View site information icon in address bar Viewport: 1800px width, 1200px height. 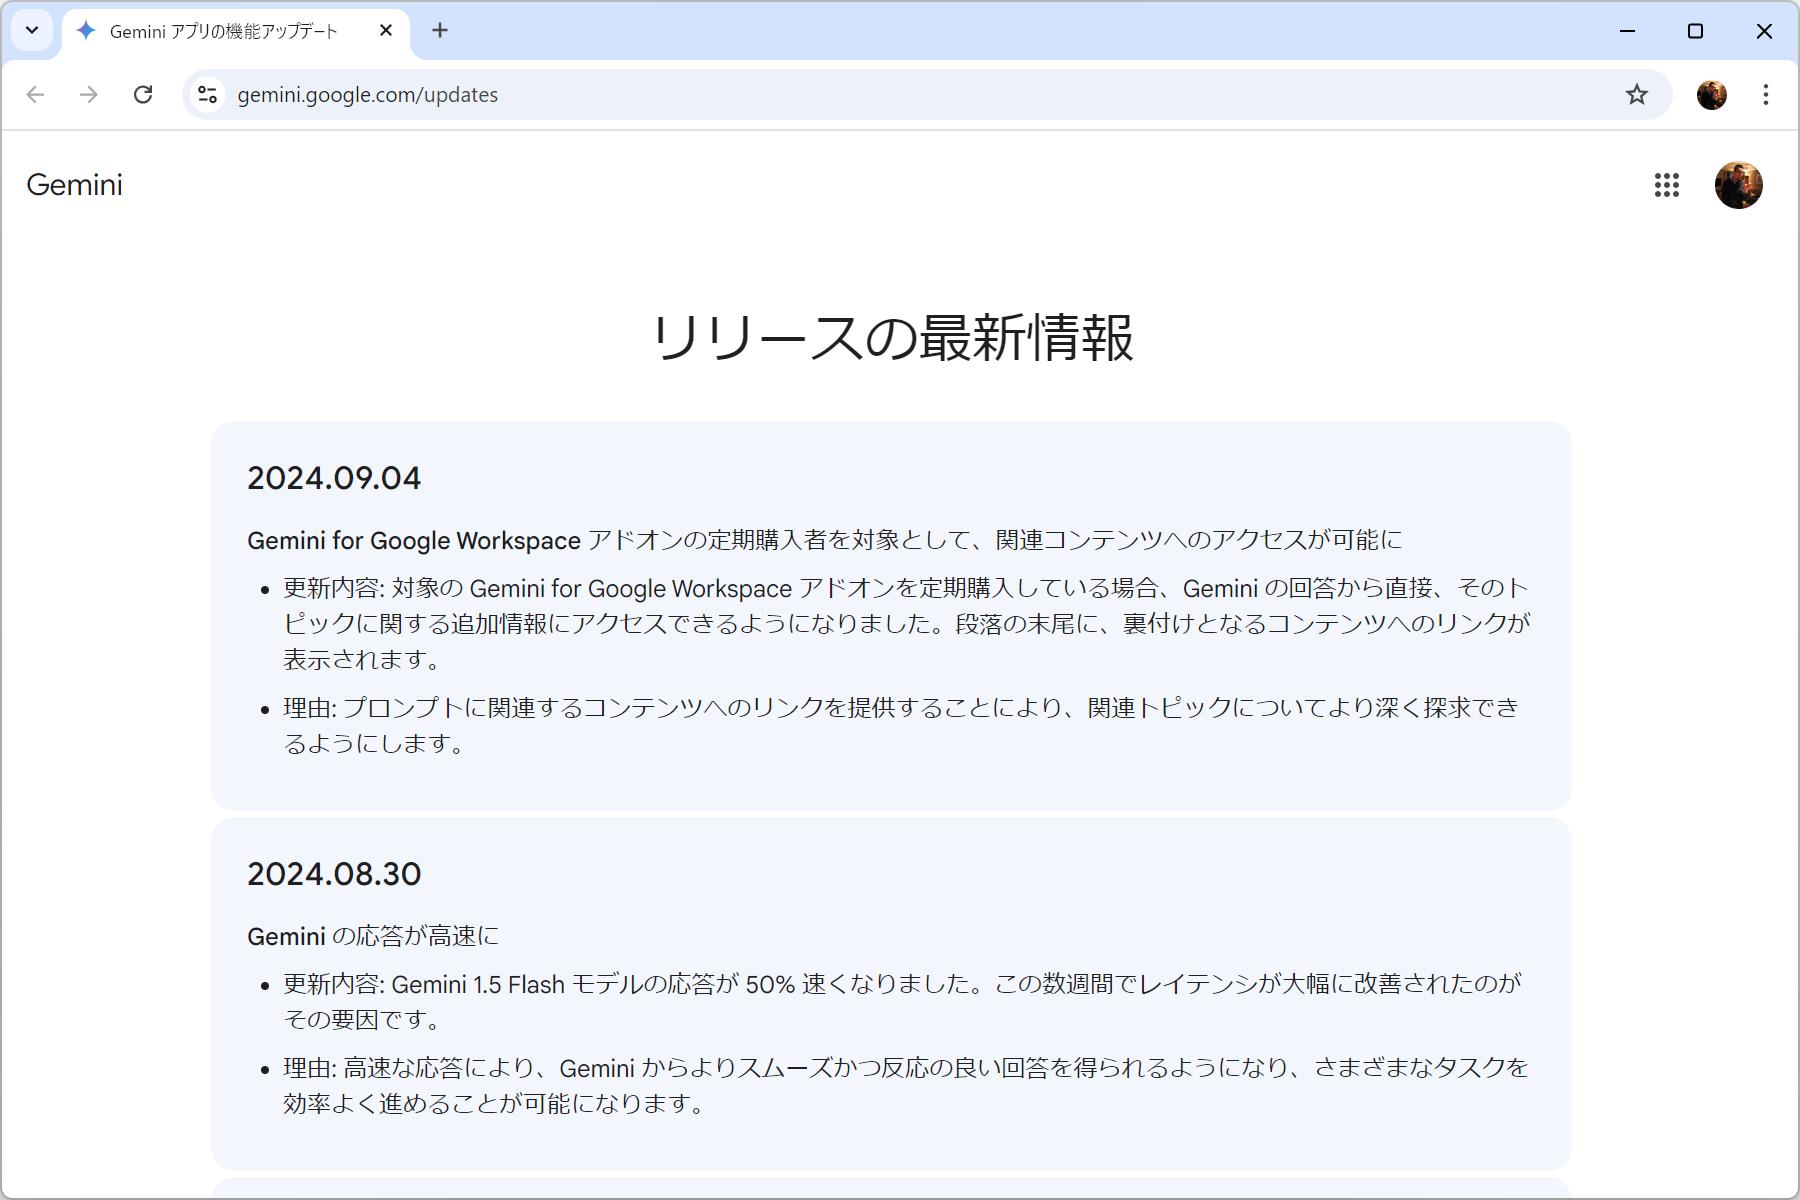coord(208,94)
